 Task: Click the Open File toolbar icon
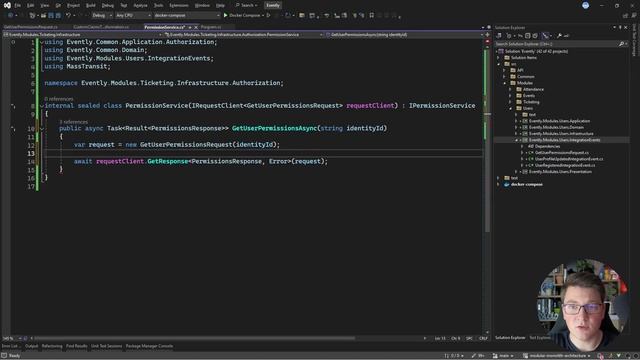(x=43, y=16)
